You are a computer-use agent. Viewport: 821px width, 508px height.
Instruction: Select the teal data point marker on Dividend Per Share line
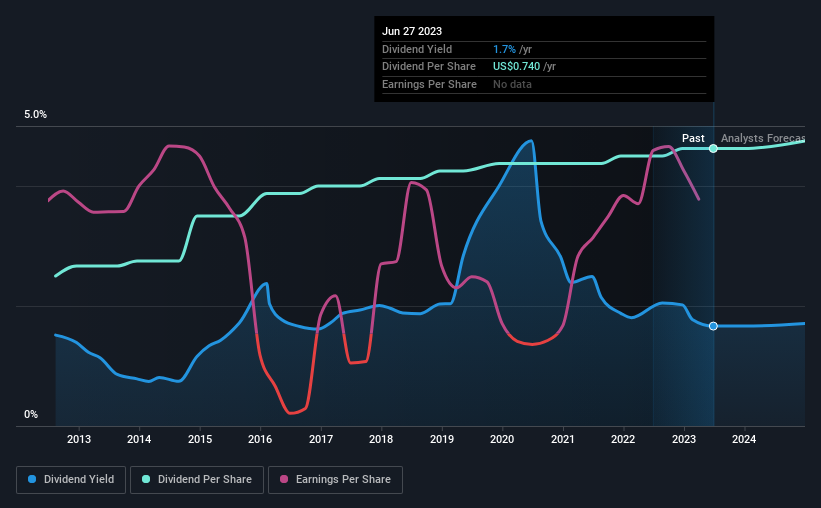pos(713,149)
